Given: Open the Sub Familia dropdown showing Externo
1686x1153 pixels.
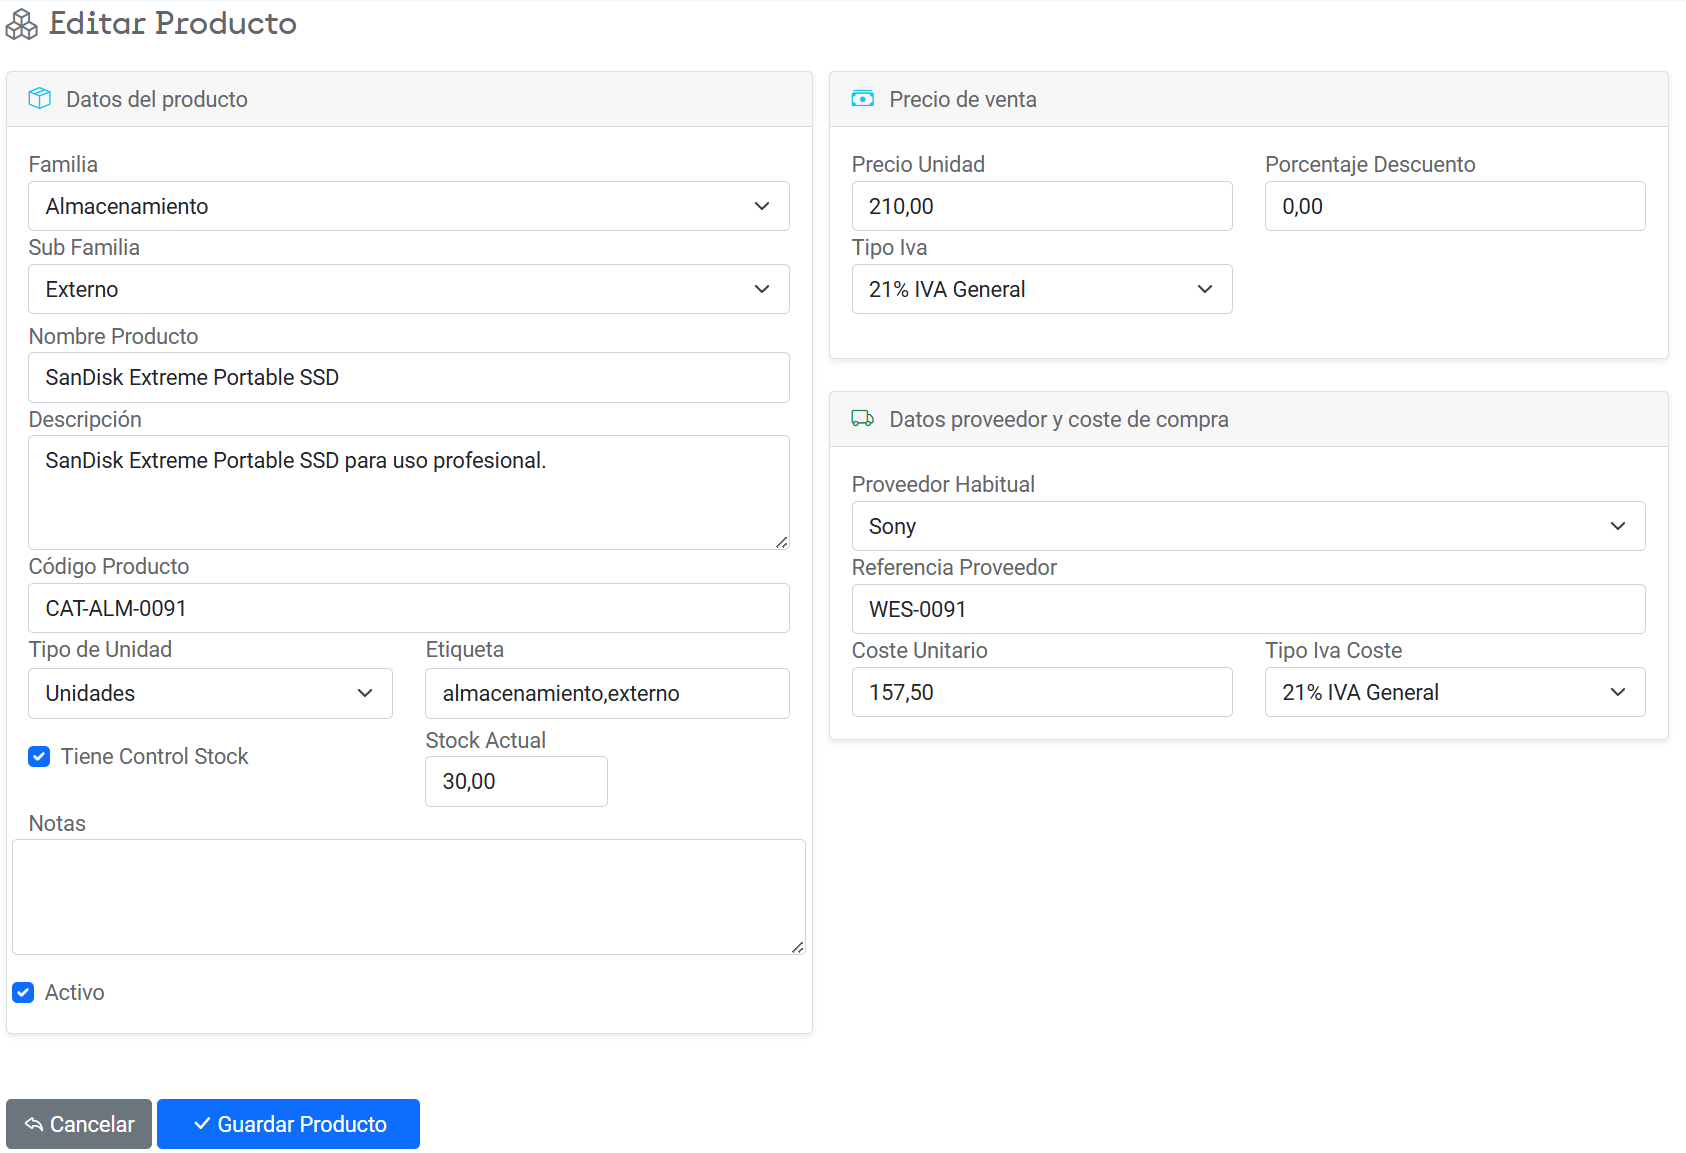Looking at the screenshot, I should point(409,289).
